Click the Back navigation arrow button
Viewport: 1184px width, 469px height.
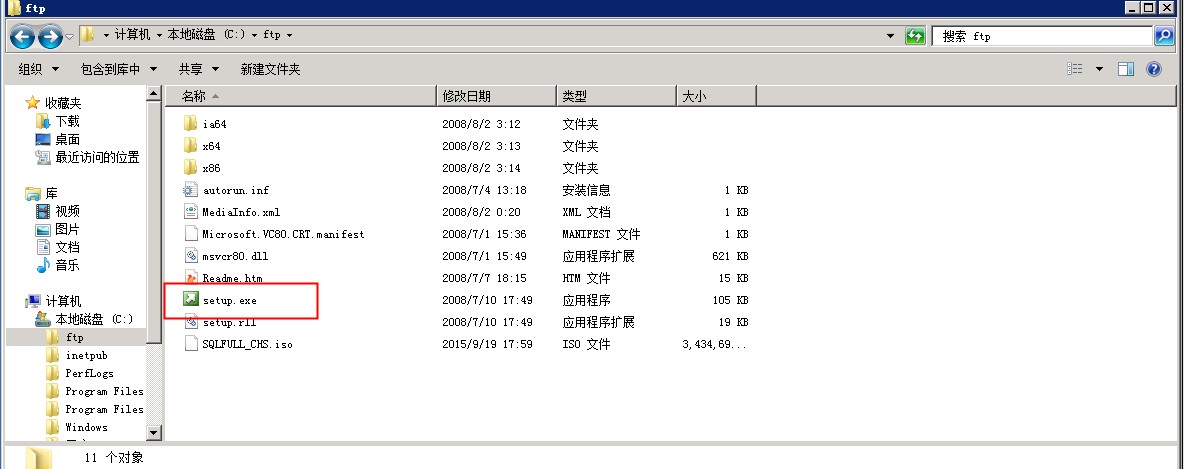[x=24, y=36]
